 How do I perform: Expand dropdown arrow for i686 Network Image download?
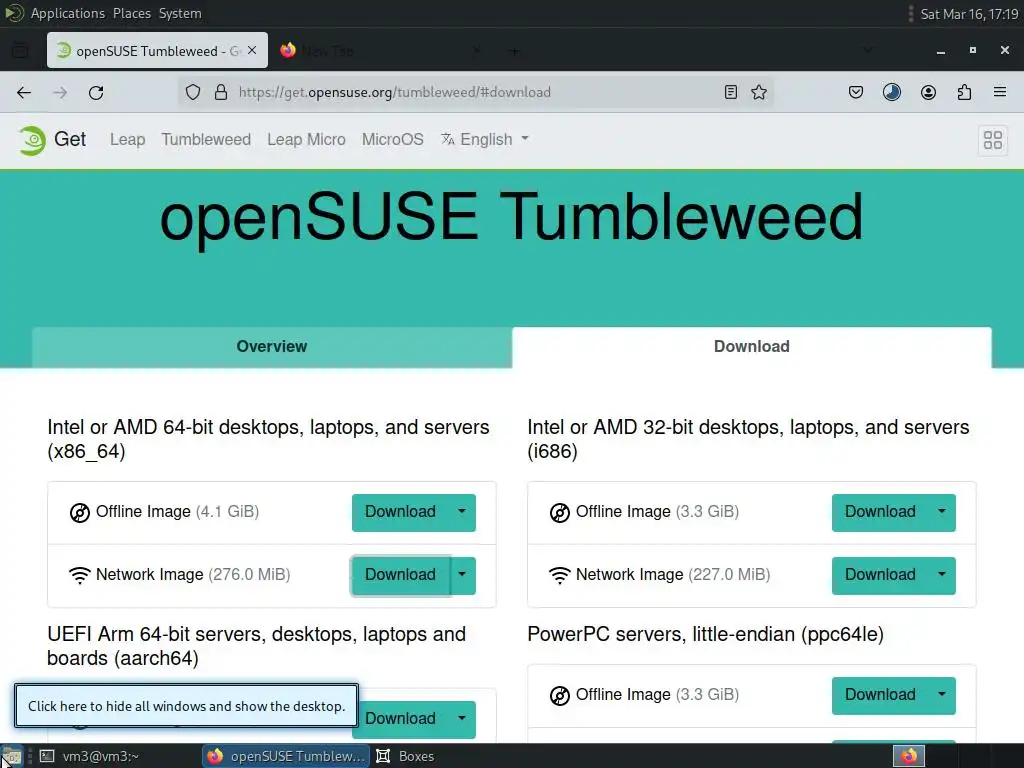942,575
